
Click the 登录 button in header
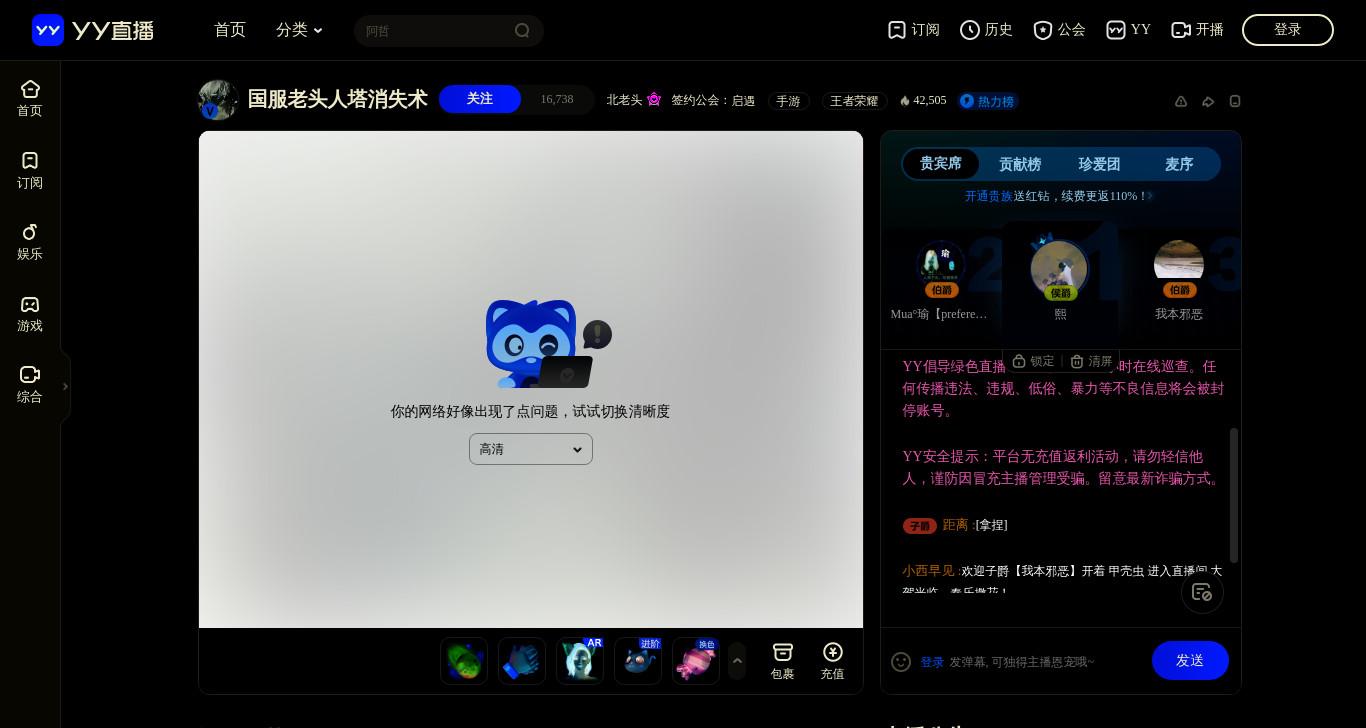[1288, 30]
